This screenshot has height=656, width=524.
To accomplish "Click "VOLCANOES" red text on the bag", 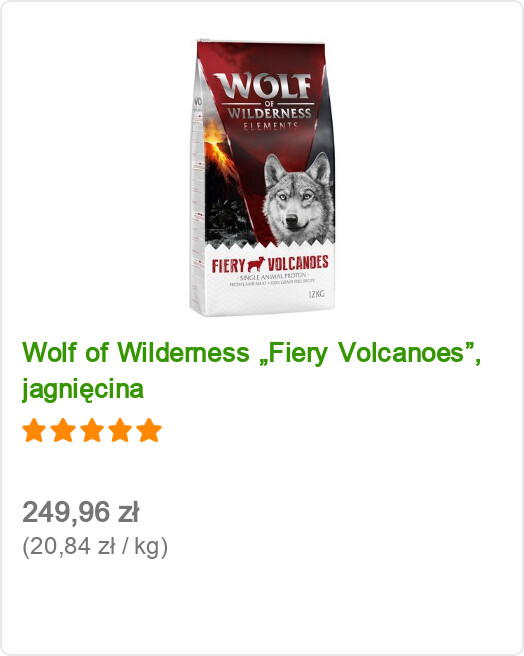I will pos(298,264).
